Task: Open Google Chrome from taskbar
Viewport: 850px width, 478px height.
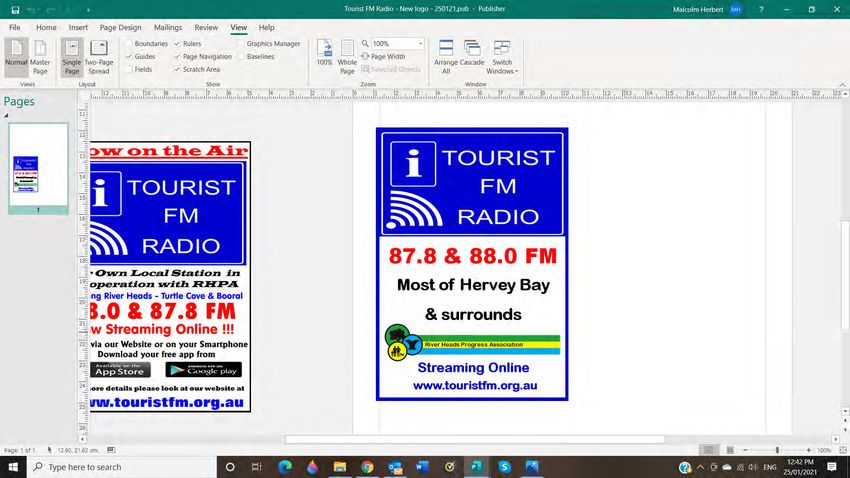Action: coord(367,467)
